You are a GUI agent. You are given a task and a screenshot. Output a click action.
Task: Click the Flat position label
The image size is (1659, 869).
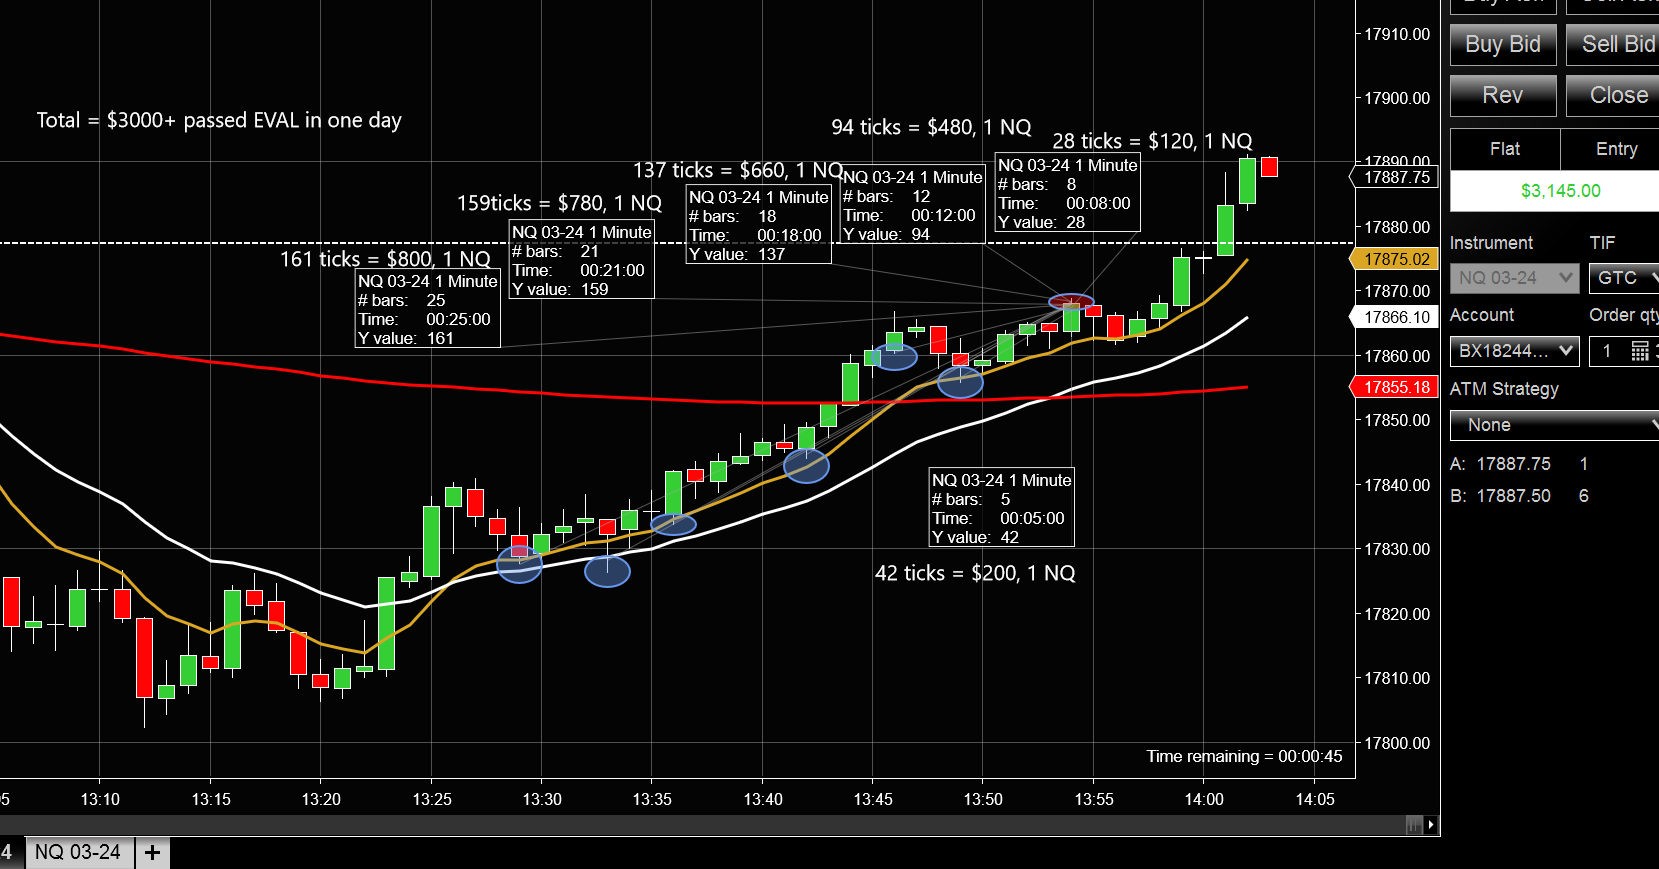coord(1504,149)
